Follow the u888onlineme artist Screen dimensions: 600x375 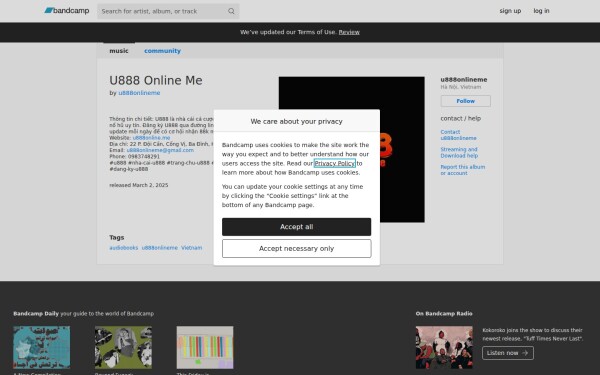pyautogui.click(x=465, y=101)
